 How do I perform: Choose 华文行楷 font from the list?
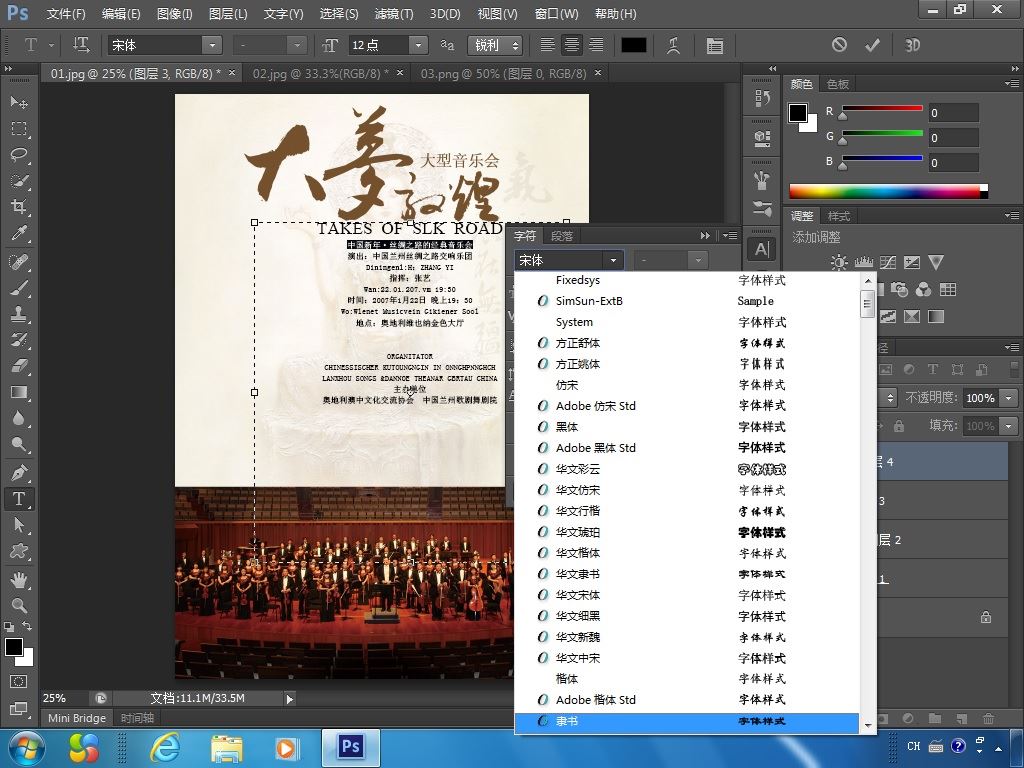click(577, 511)
